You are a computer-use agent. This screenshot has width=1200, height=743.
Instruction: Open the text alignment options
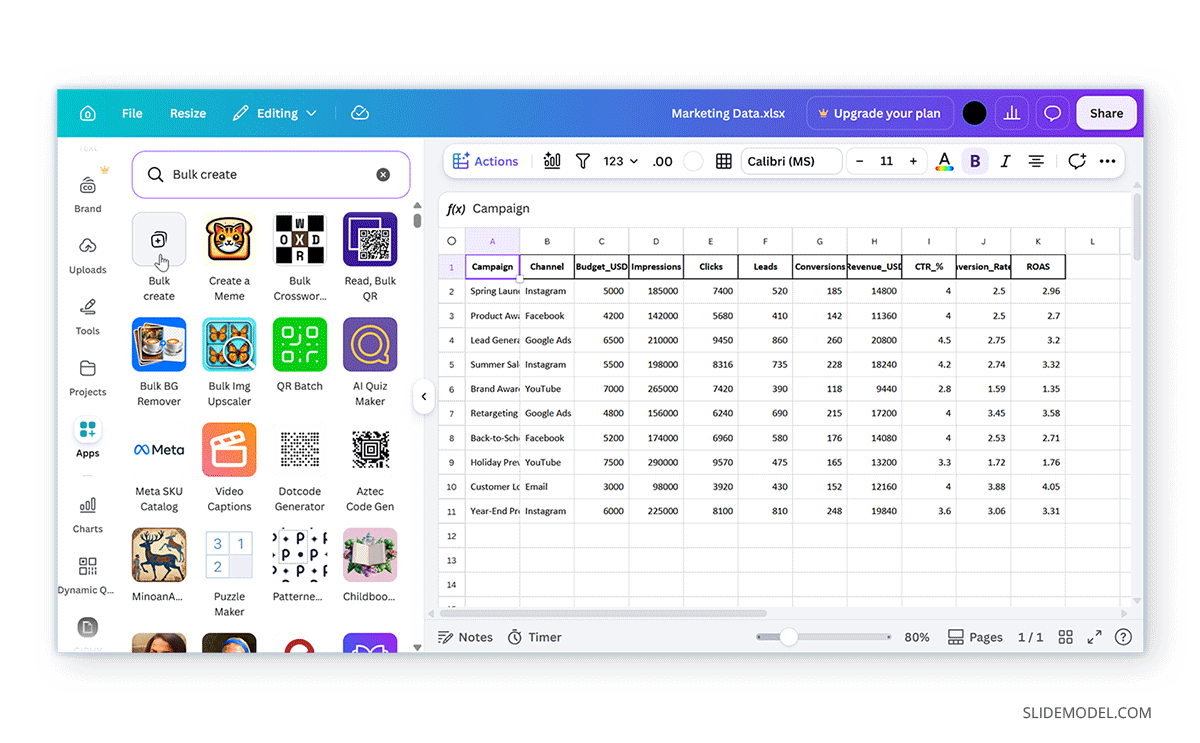pos(1037,161)
